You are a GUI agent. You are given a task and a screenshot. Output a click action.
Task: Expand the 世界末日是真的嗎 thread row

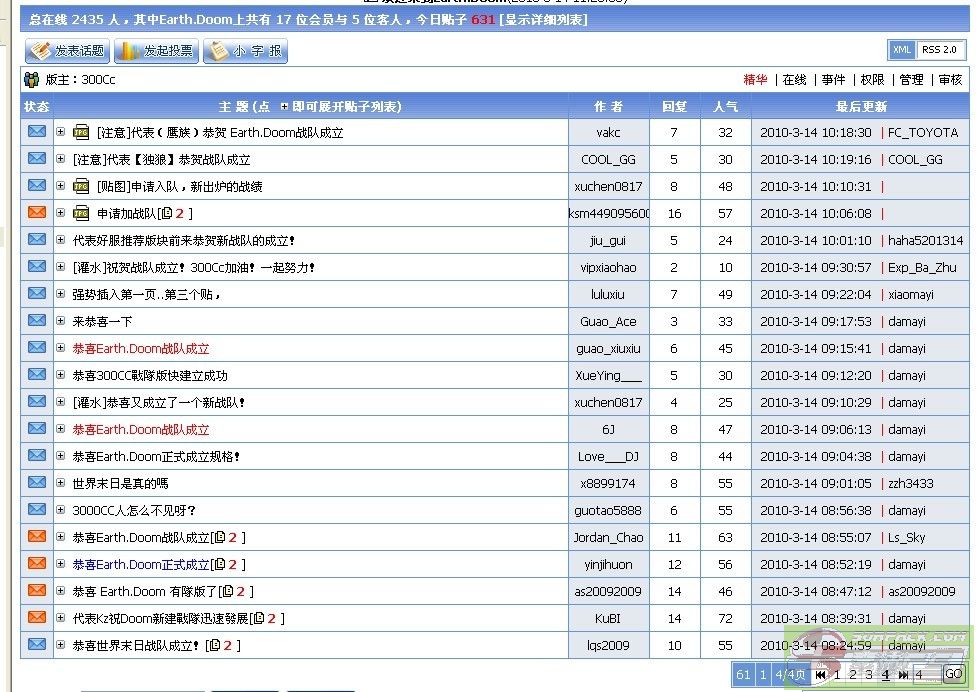tap(60, 483)
